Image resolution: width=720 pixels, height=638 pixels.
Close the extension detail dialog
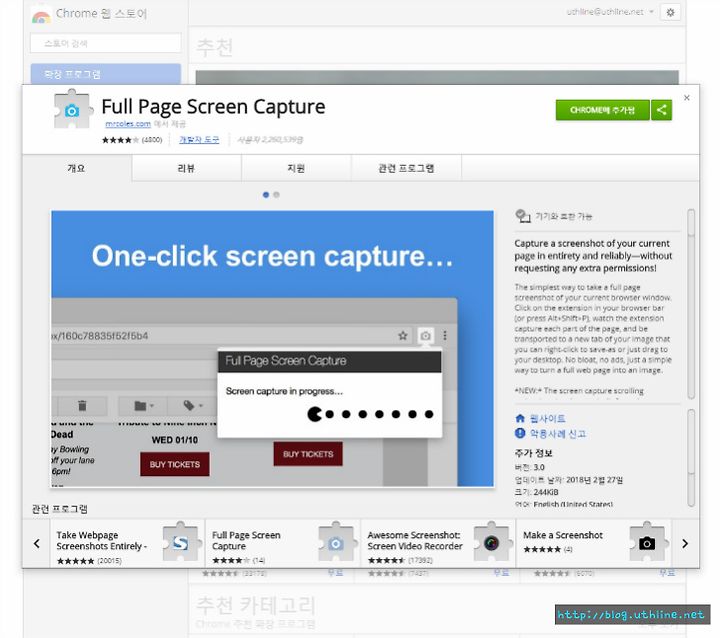coord(686,98)
